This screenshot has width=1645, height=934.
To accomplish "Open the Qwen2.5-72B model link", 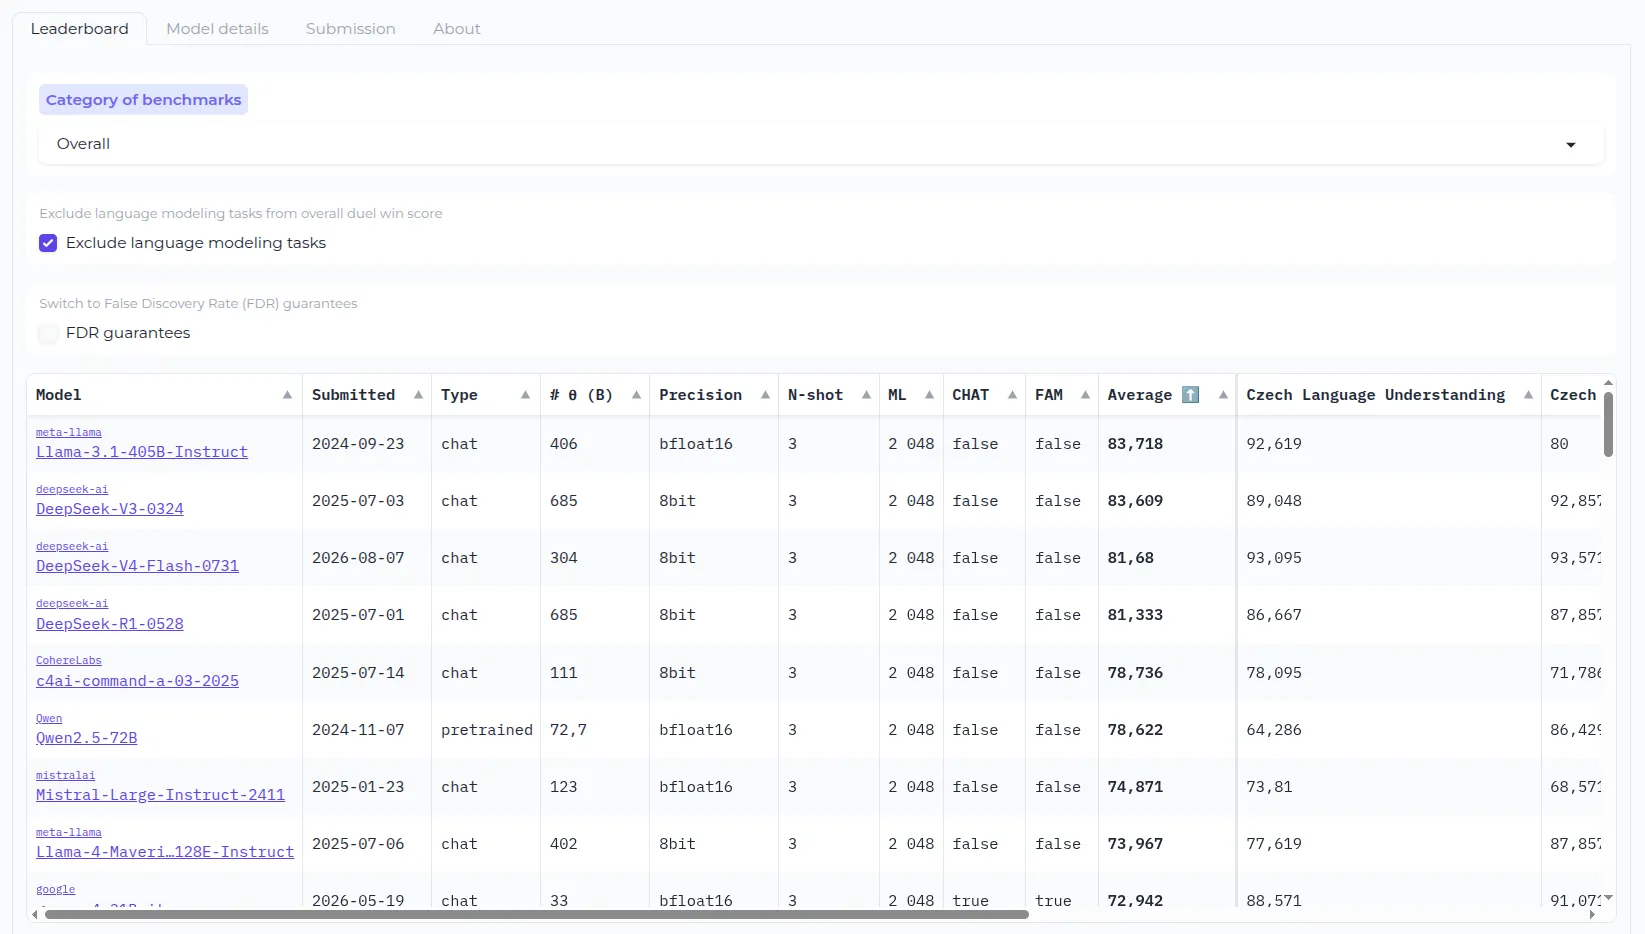I will point(87,738).
